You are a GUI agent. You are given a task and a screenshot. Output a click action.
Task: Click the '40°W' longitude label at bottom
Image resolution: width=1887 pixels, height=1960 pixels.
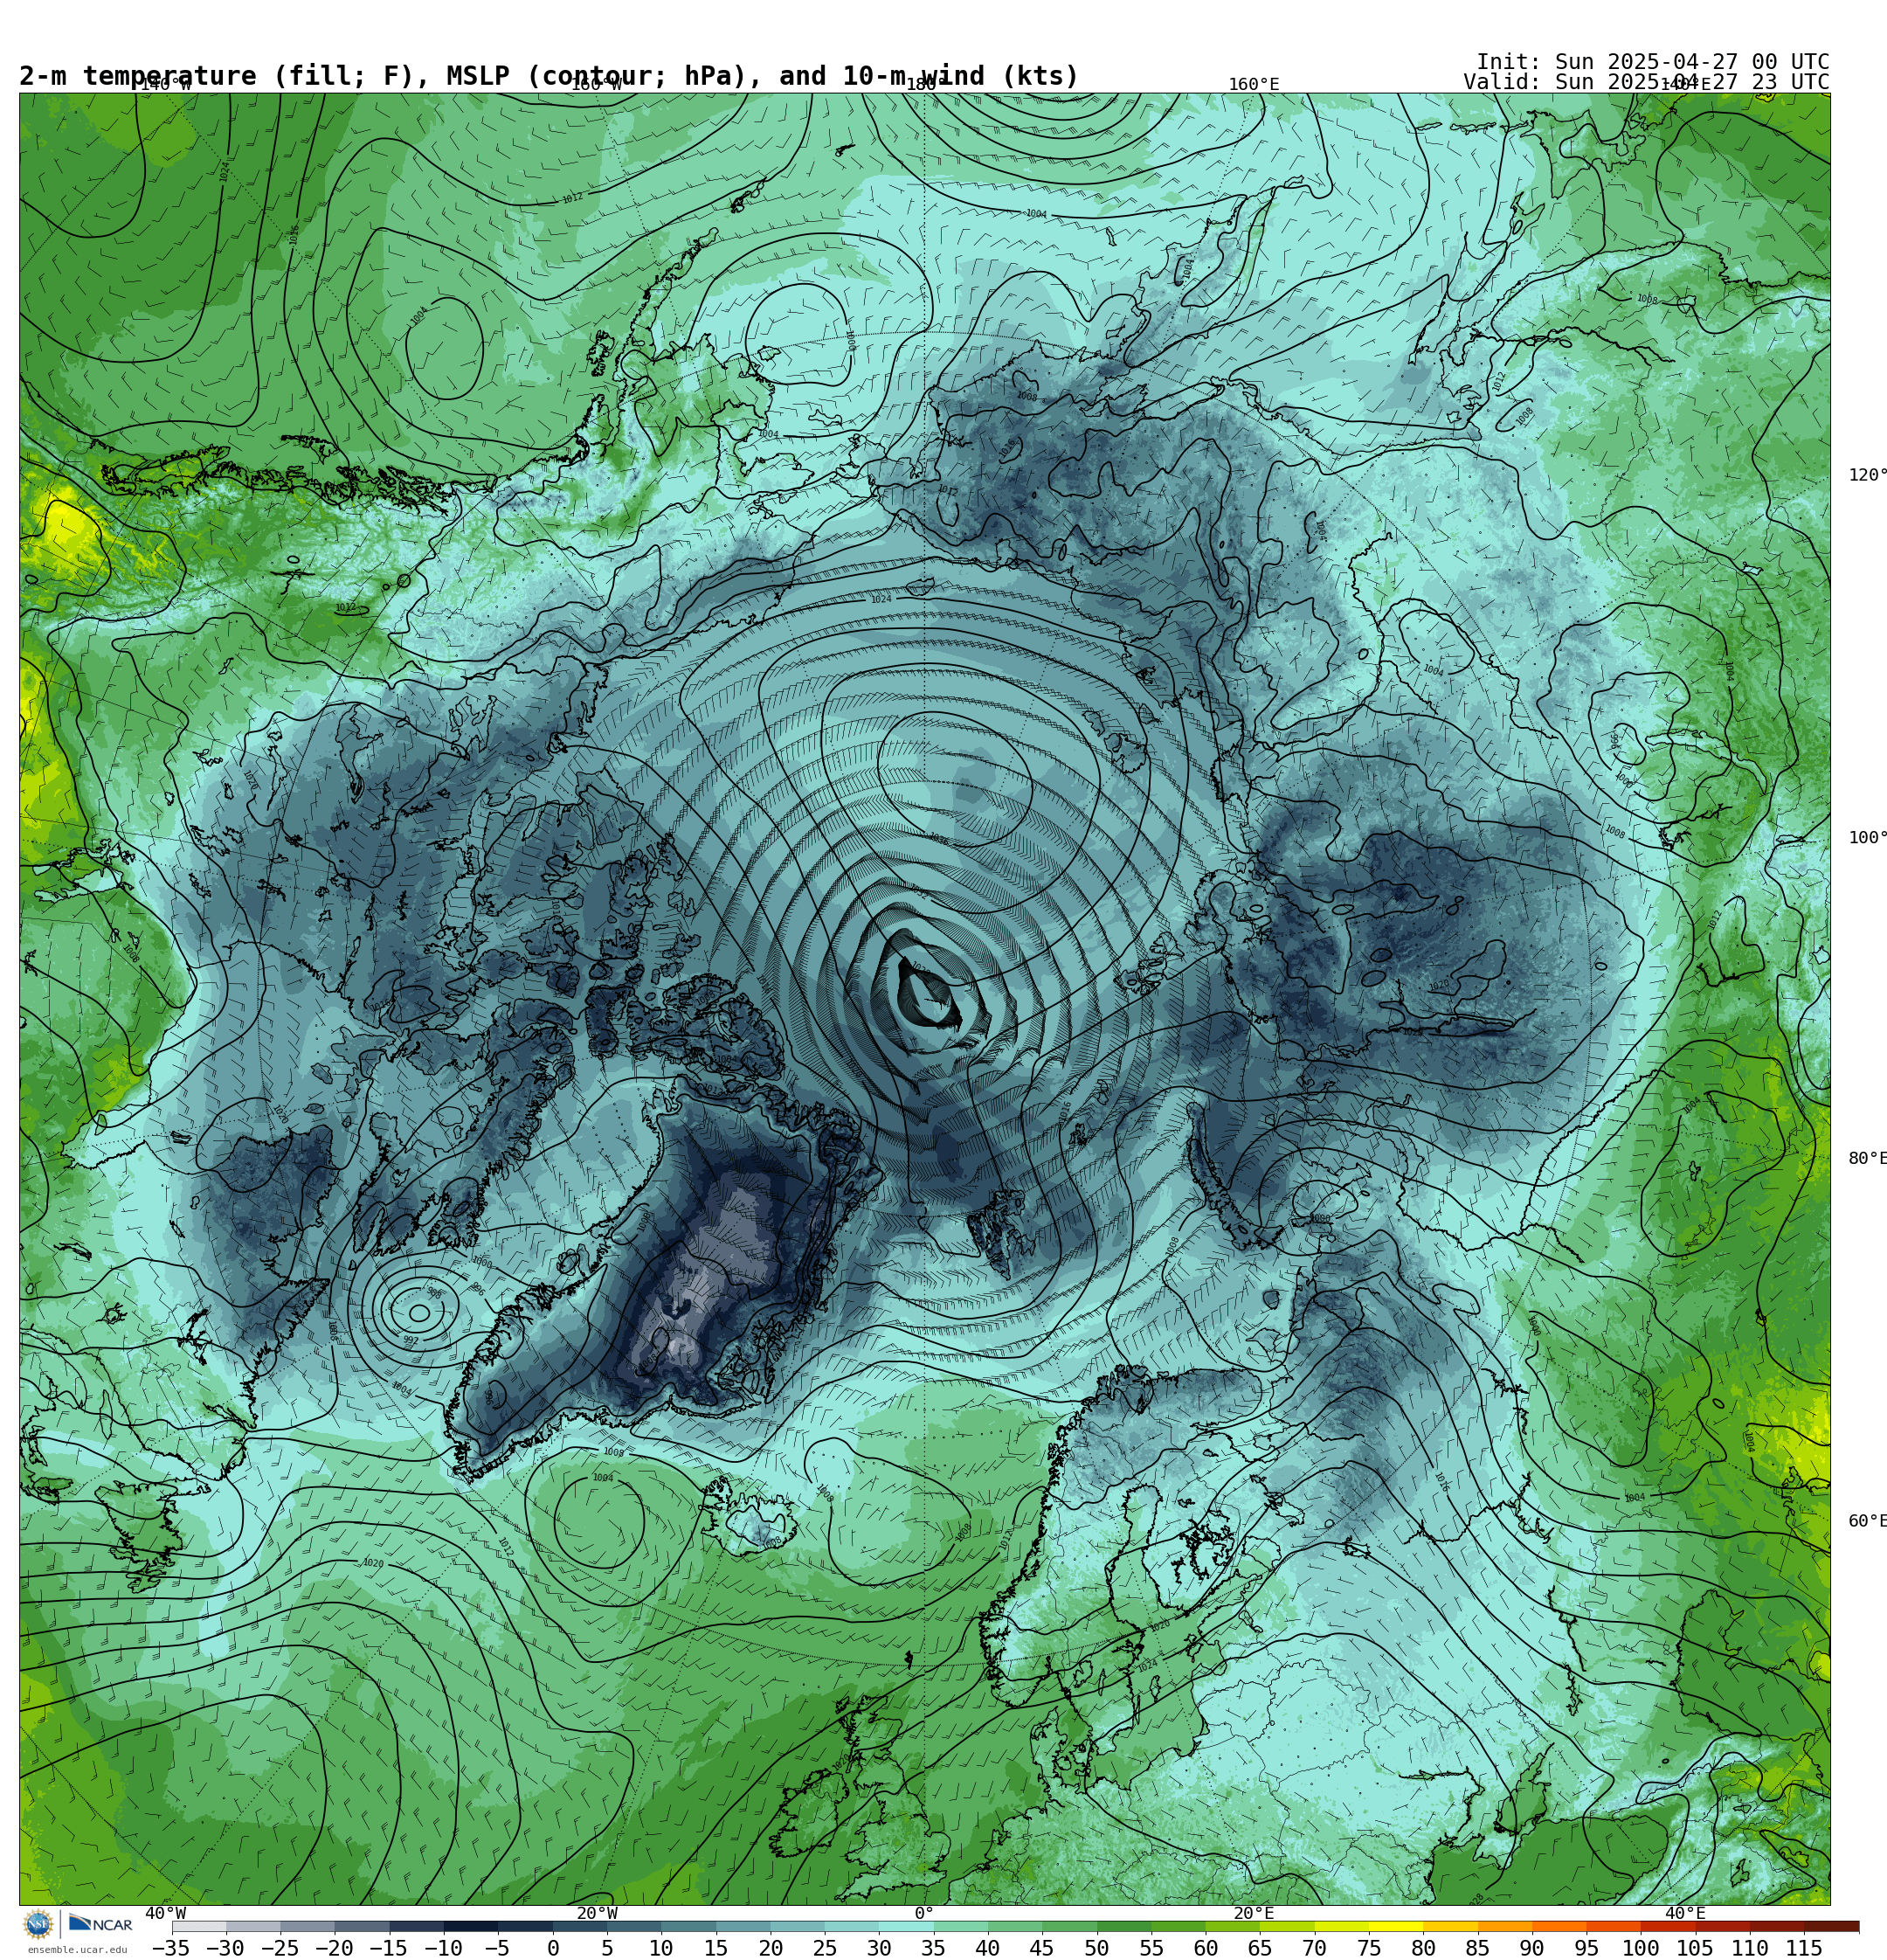point(165,1913)
